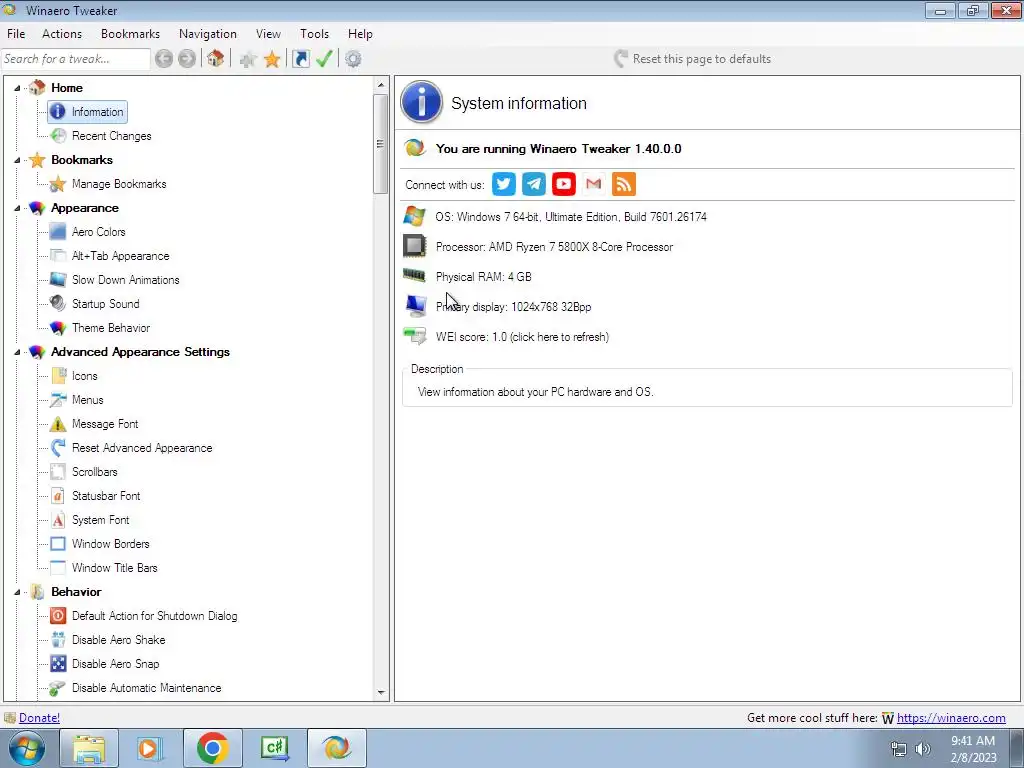Click the WEI score refresh icon
The height and width of the screenshot is (768, 1024).
[415, 336]
